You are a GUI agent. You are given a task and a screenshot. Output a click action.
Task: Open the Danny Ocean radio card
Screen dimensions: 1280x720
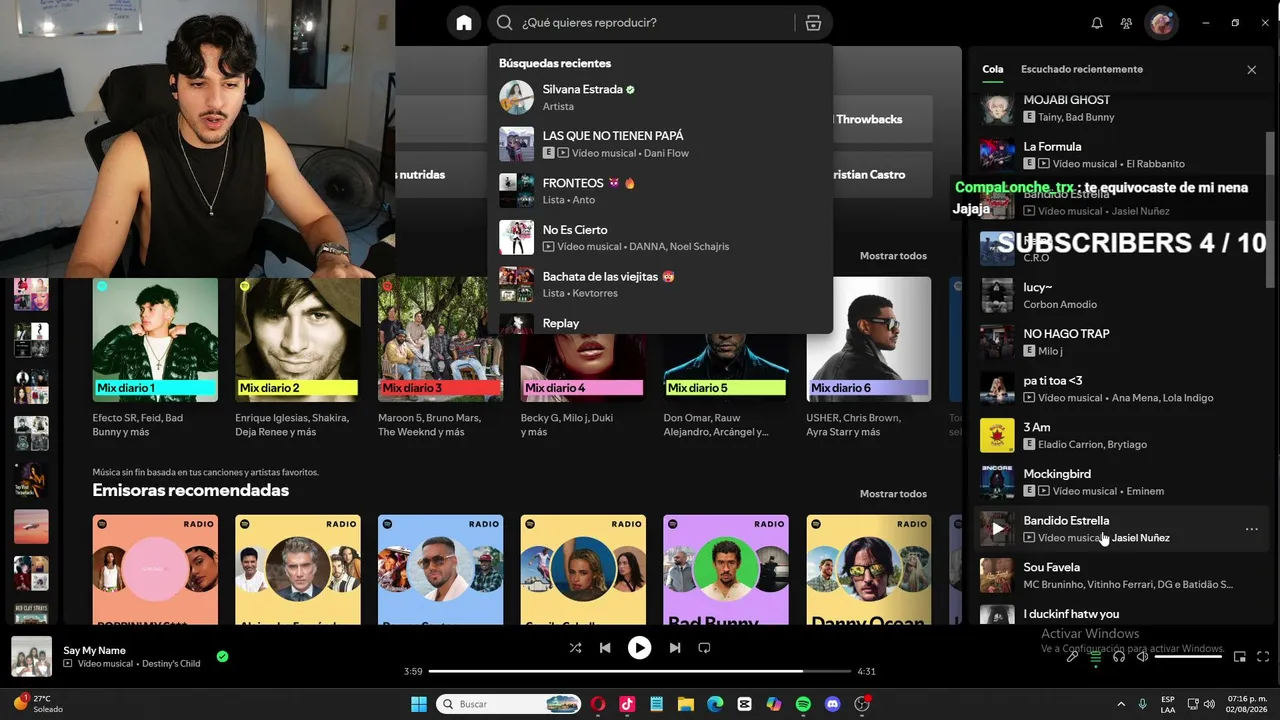pos(869,570)
